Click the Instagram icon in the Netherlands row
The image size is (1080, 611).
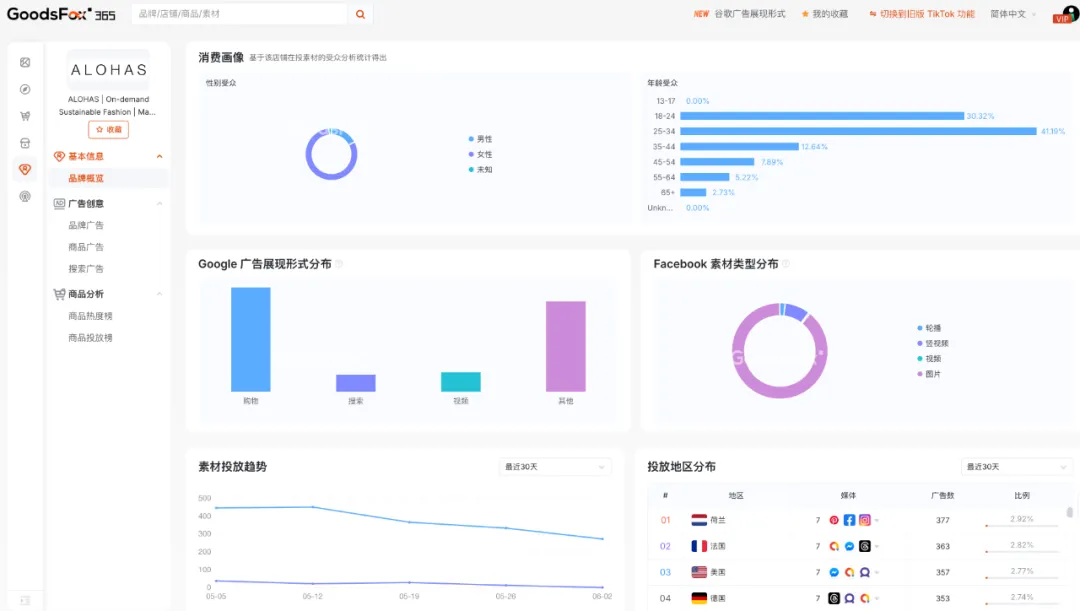864,520
